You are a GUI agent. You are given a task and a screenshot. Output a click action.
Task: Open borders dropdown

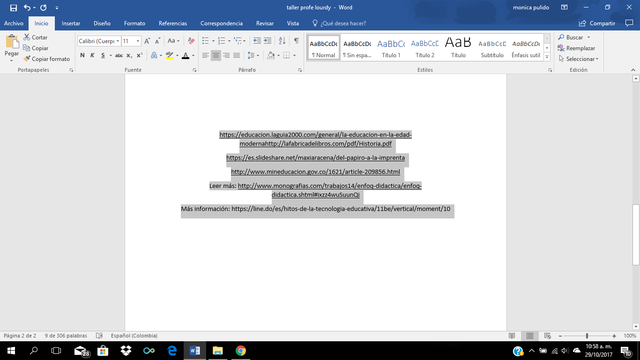click(294, 56)
